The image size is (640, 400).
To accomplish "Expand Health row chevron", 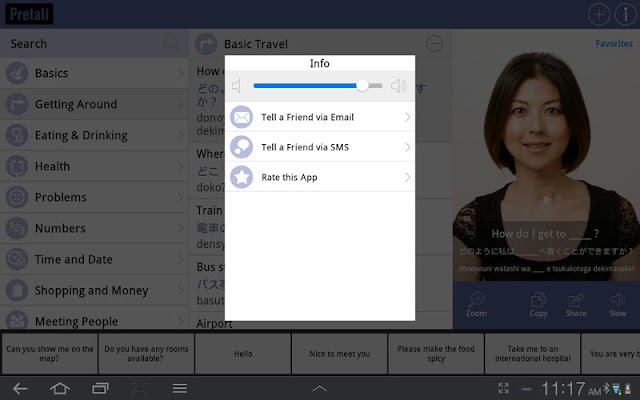I will [x=181, y=166].
